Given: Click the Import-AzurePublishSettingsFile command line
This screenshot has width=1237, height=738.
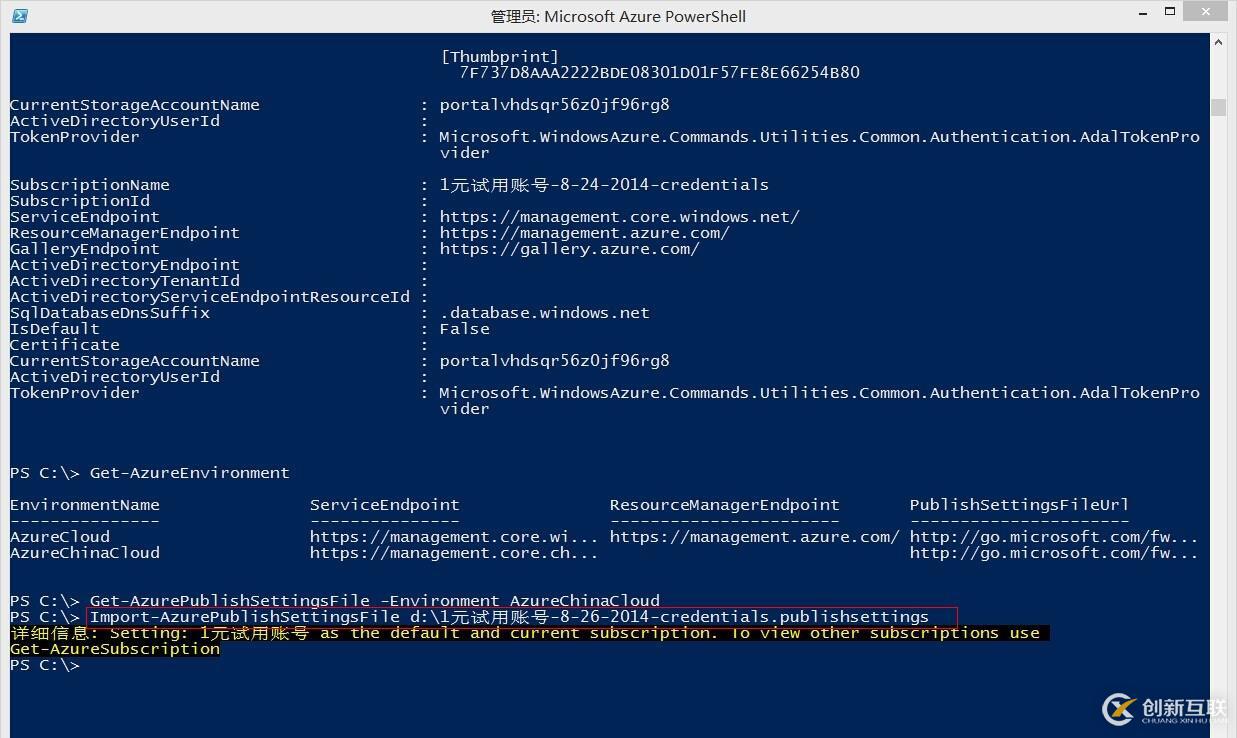Looking at the screenshot, I should (509, 617).
